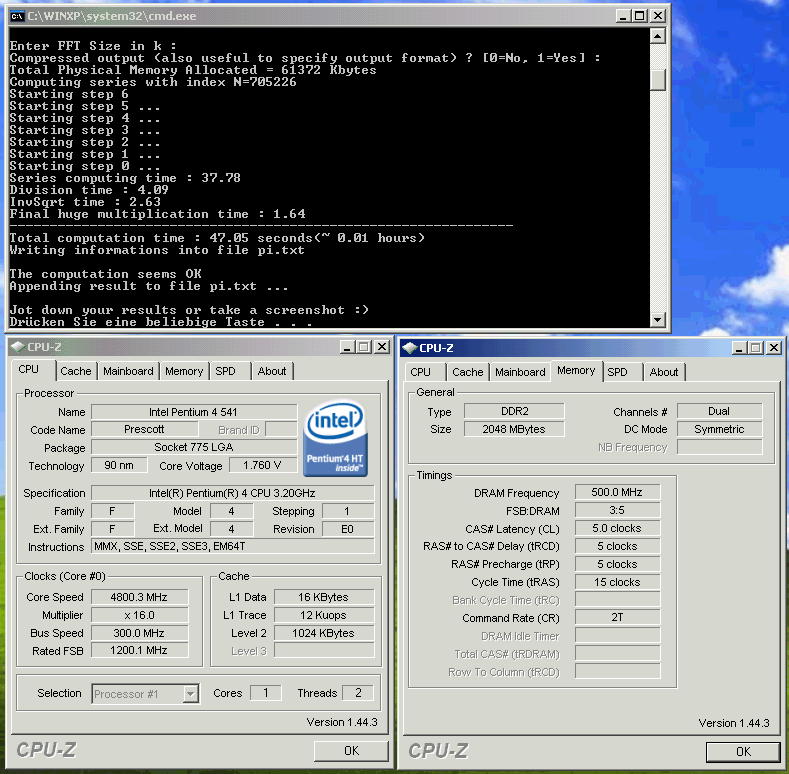Click the Threads value field

[358, 693]
